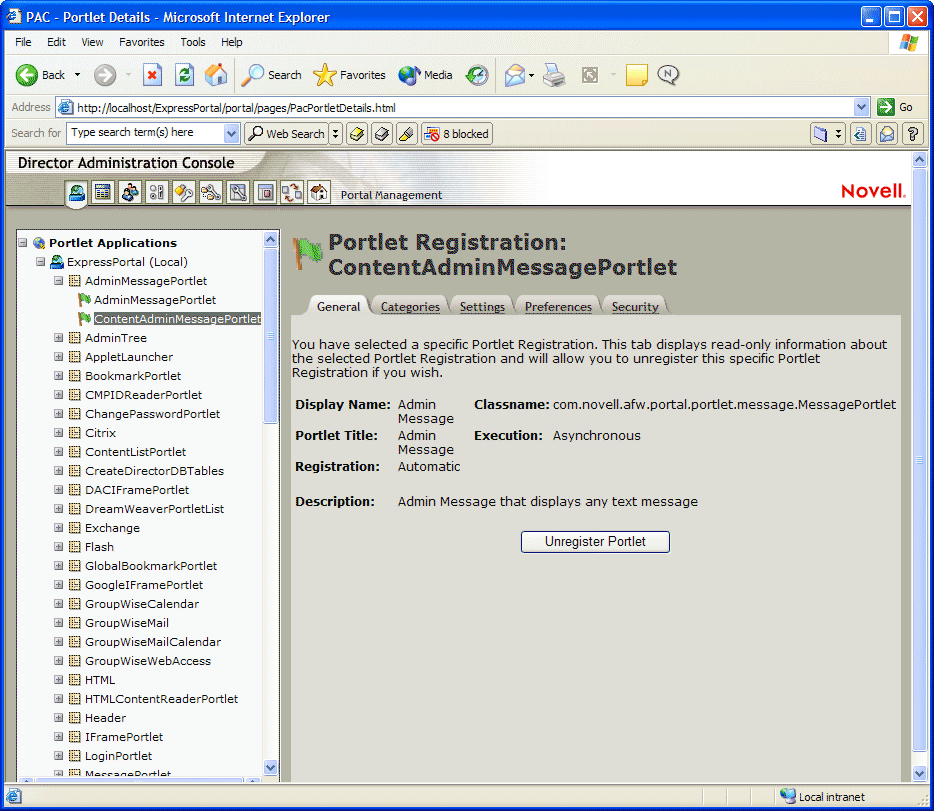
Task: Refresh the page with the Refresh icon
Action: (x=185, y=75)
